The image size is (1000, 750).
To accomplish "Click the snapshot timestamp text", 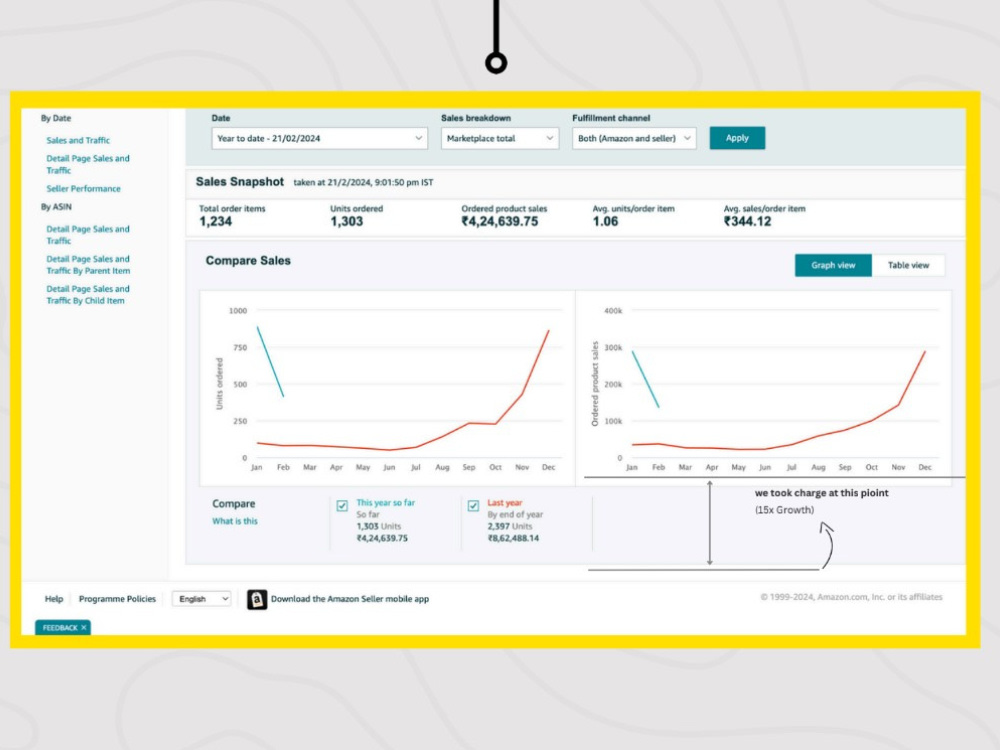I will point(364,182).
